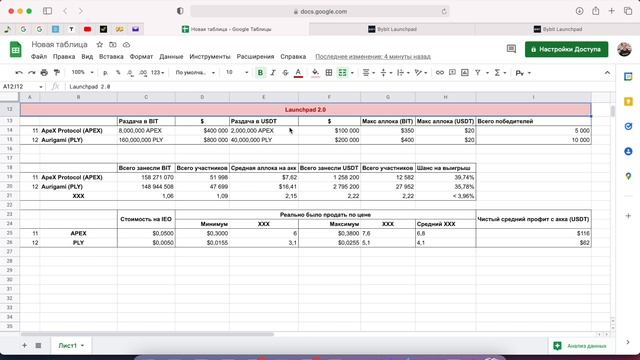Redo the last undone action
Viewport: 640px width, 360px height.
(31, 73)
